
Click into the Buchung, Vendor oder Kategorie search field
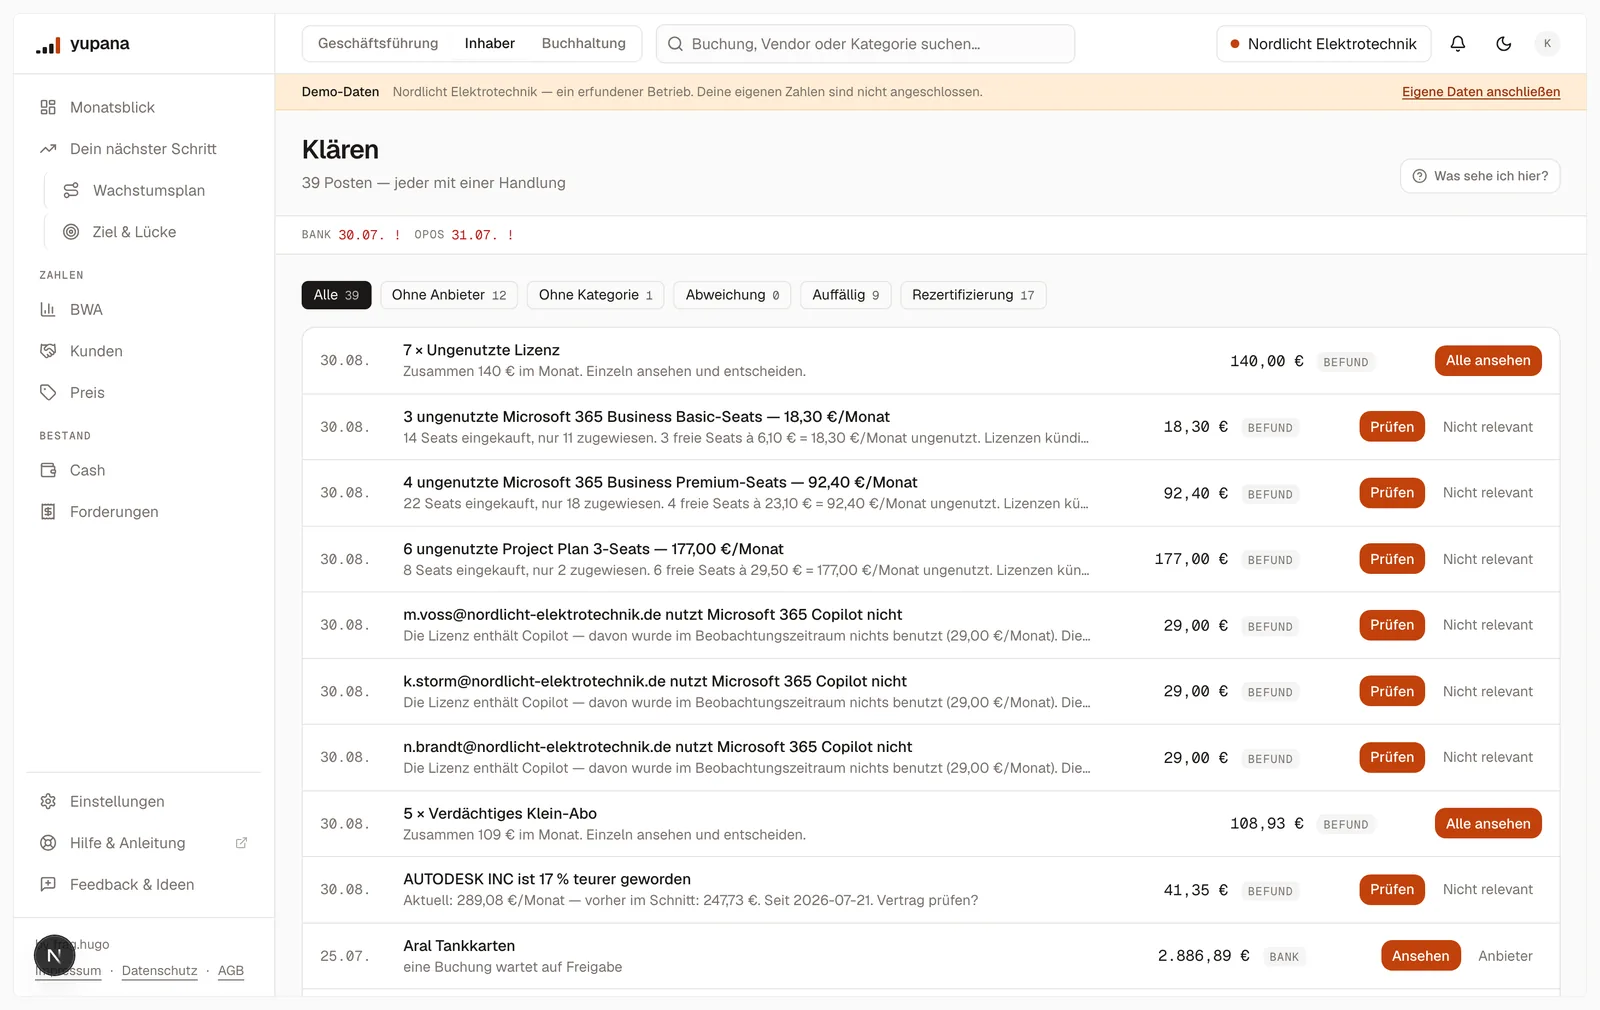coord(866,44)
